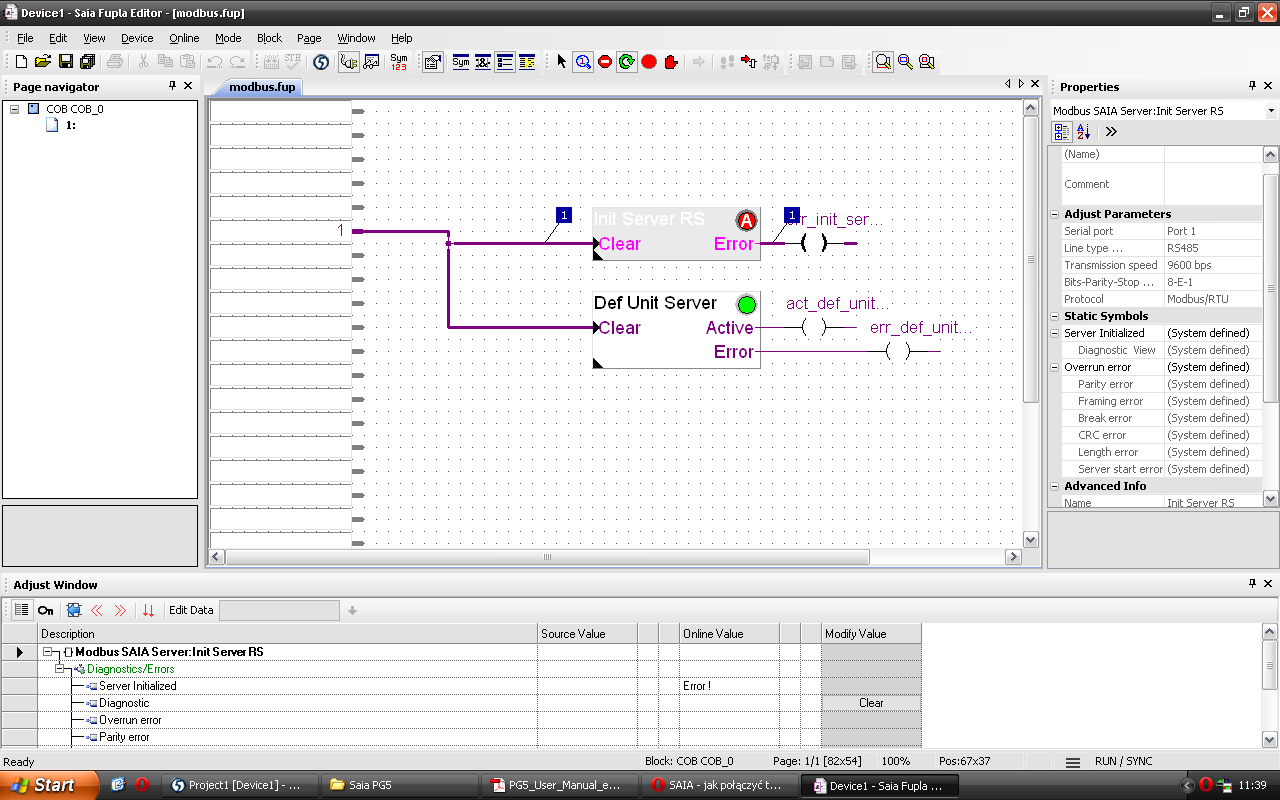
Task: Click the 1& FBox selector toolbar icon
Action: [x=483, y=62]
